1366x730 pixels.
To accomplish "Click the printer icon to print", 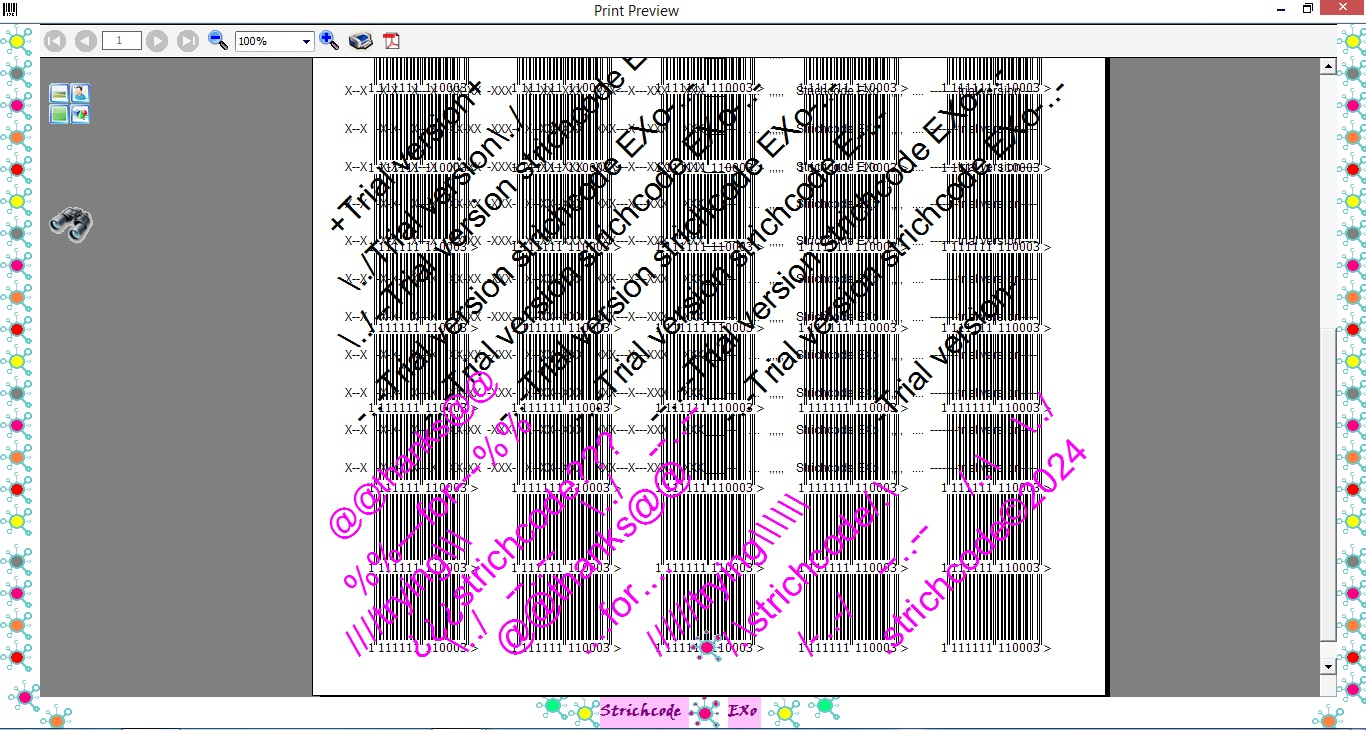I will 361,41.
